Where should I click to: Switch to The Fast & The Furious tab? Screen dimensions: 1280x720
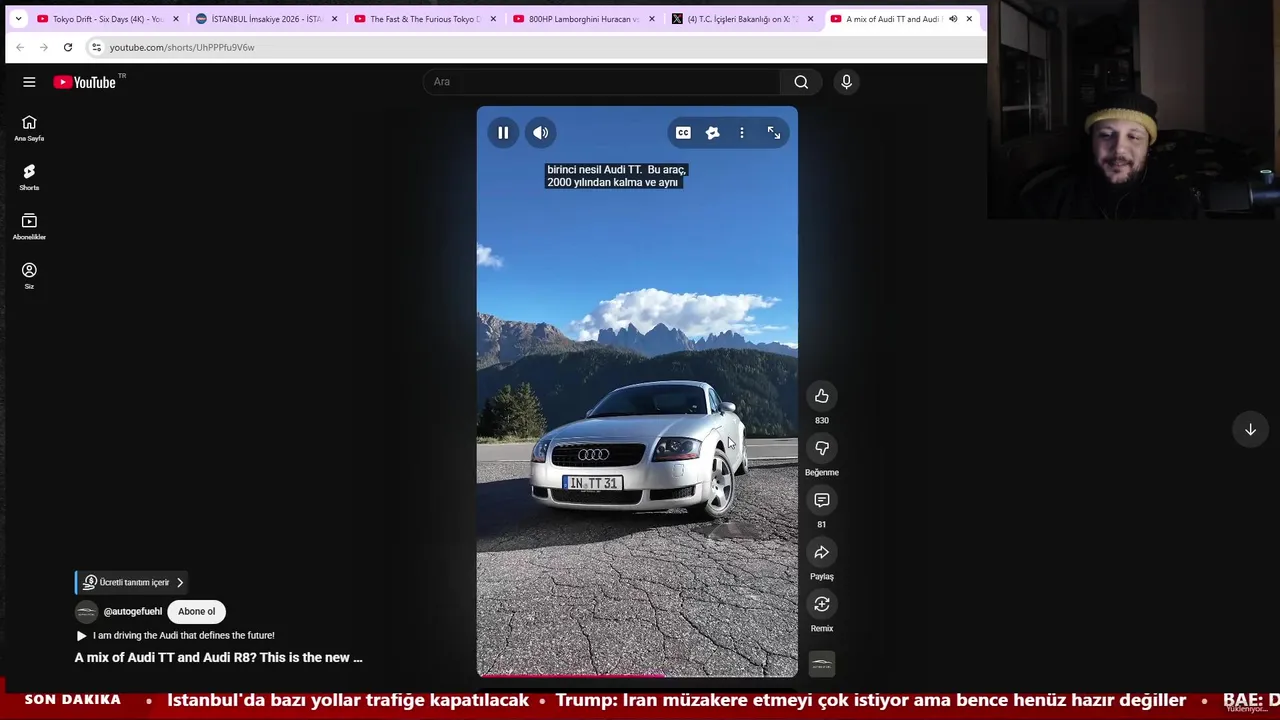tap(426, 19)
